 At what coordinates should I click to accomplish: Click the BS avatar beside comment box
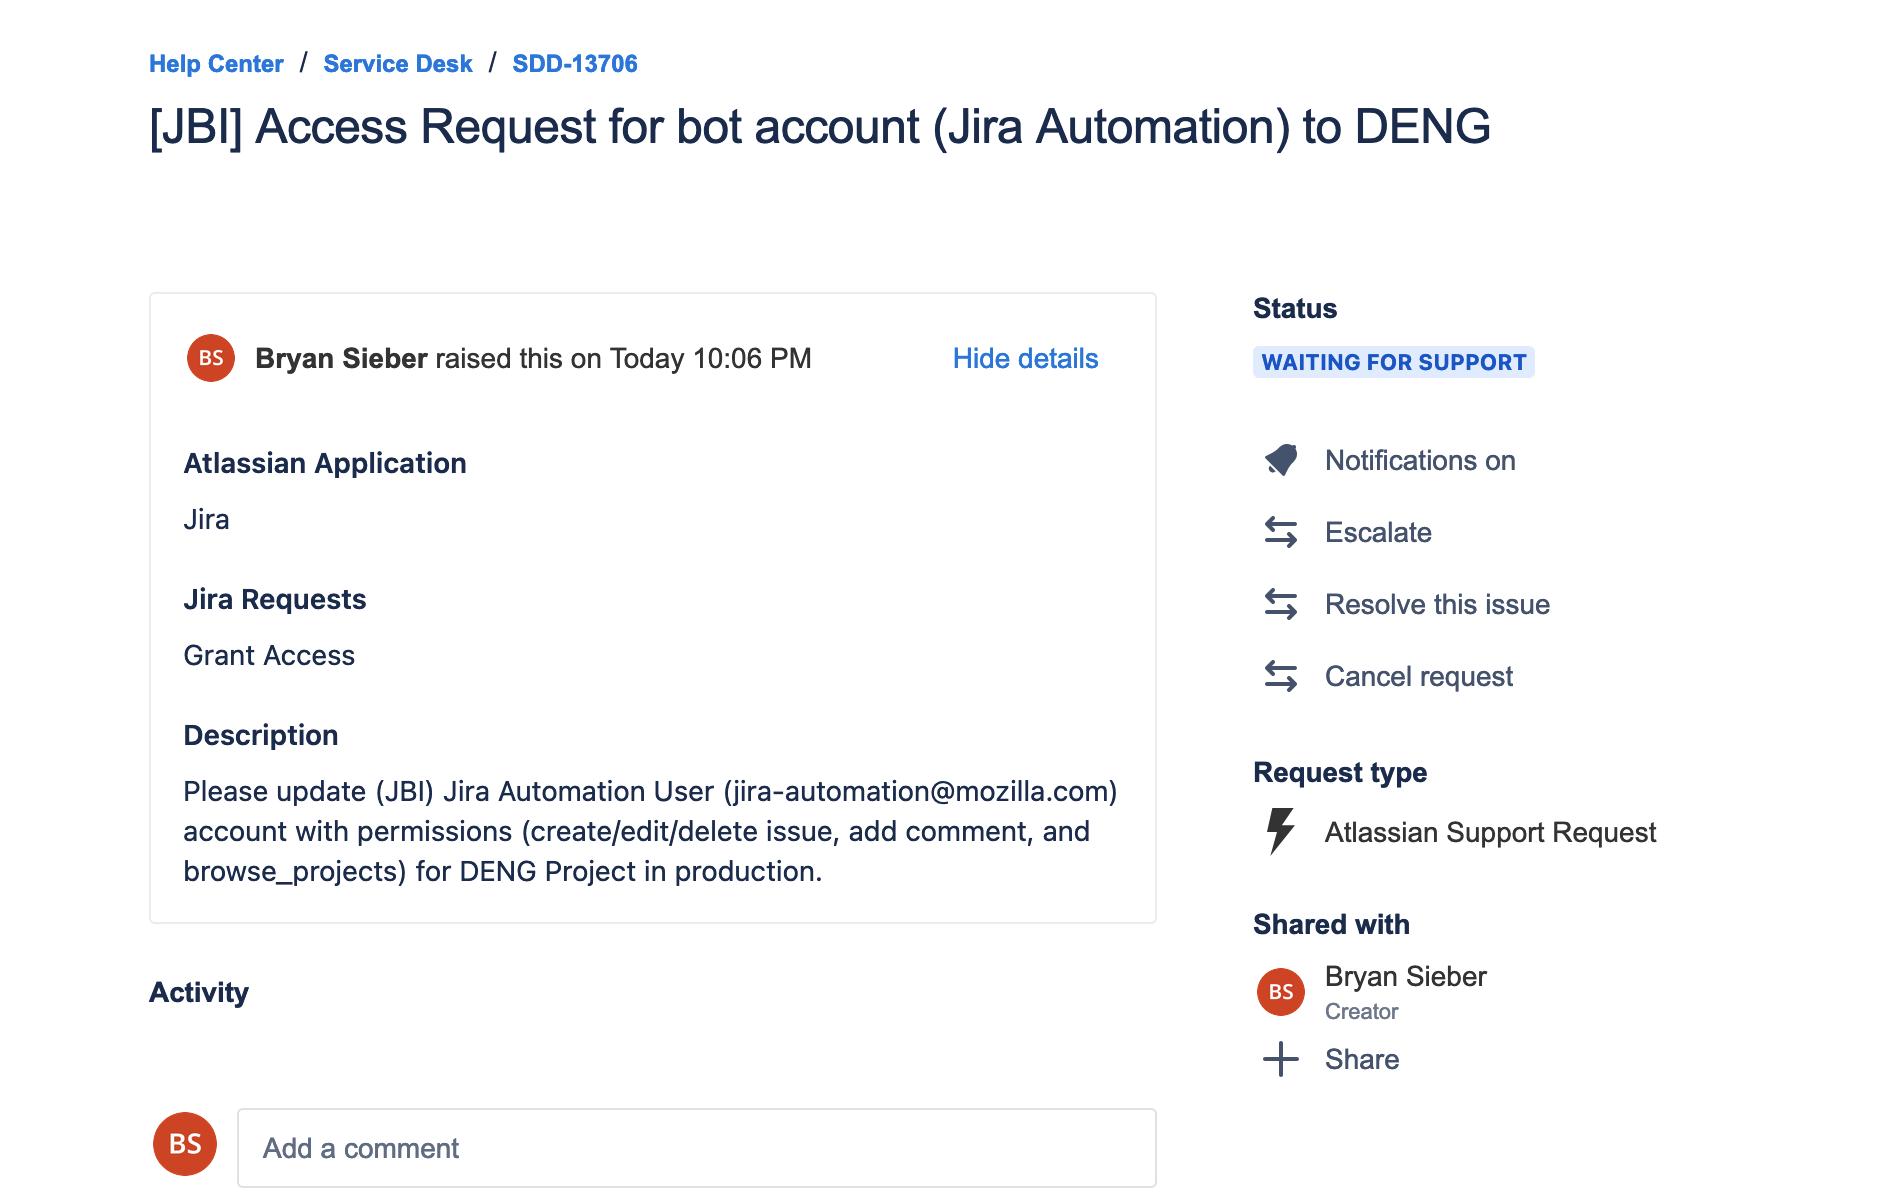coord(185,1144)
